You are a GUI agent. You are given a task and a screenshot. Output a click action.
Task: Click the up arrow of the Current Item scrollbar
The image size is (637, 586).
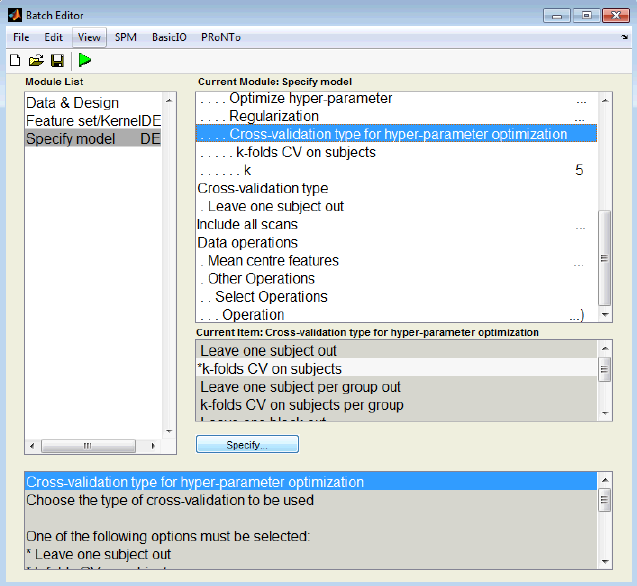click(x=605, y=348)
